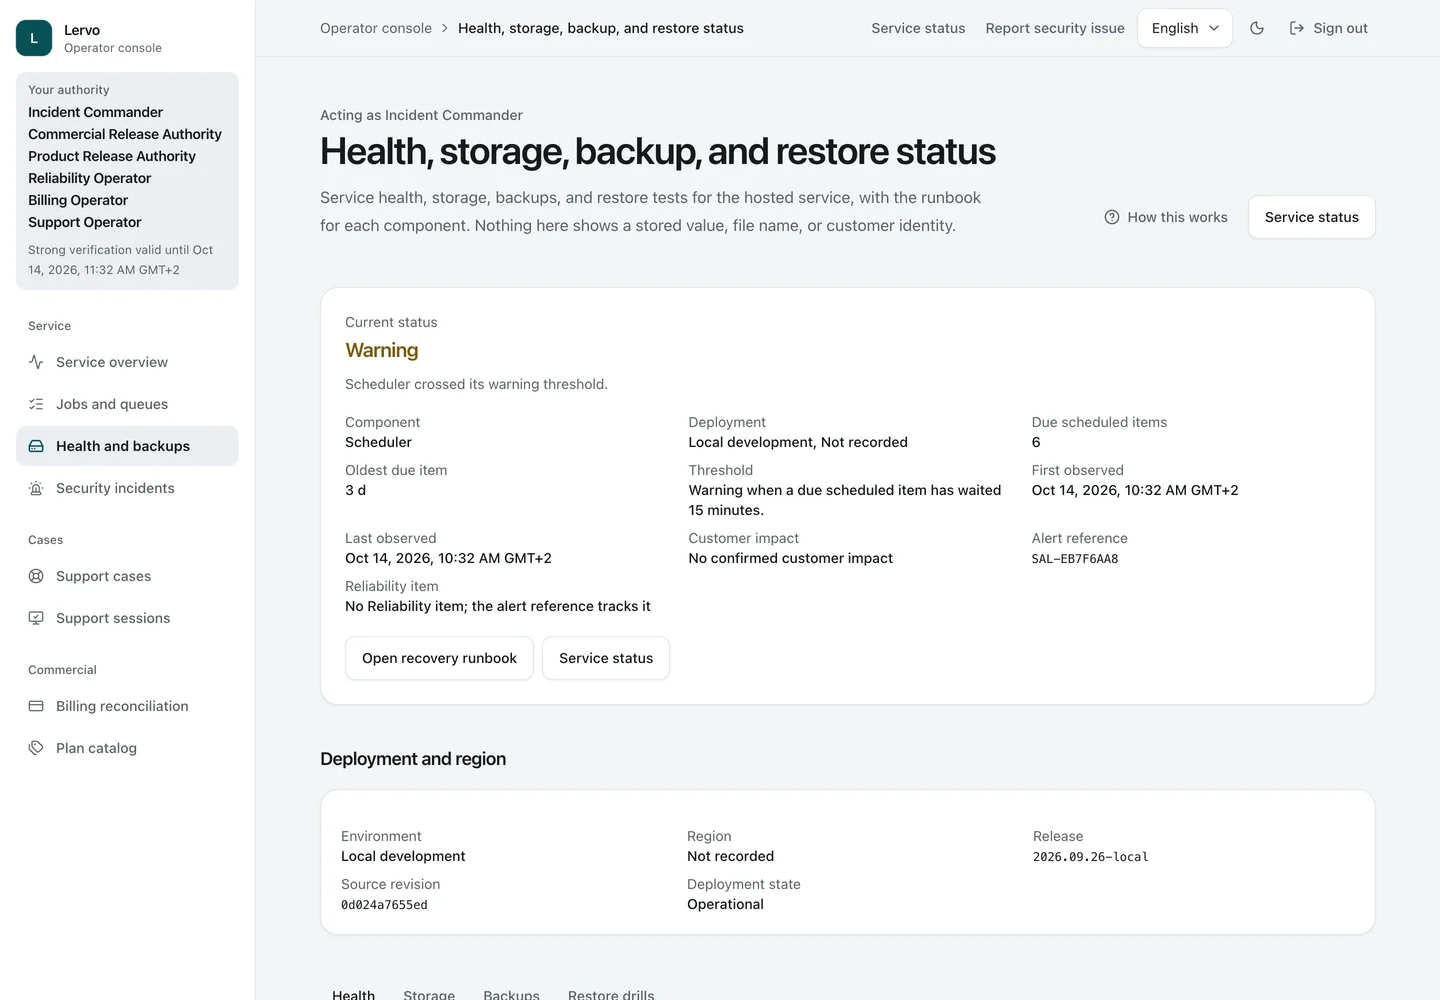Image resolution: width=1440 pixels, height=1000 pixels.
Task: Click the Billing reconciliation card icon
Action: tap(36, 706)
